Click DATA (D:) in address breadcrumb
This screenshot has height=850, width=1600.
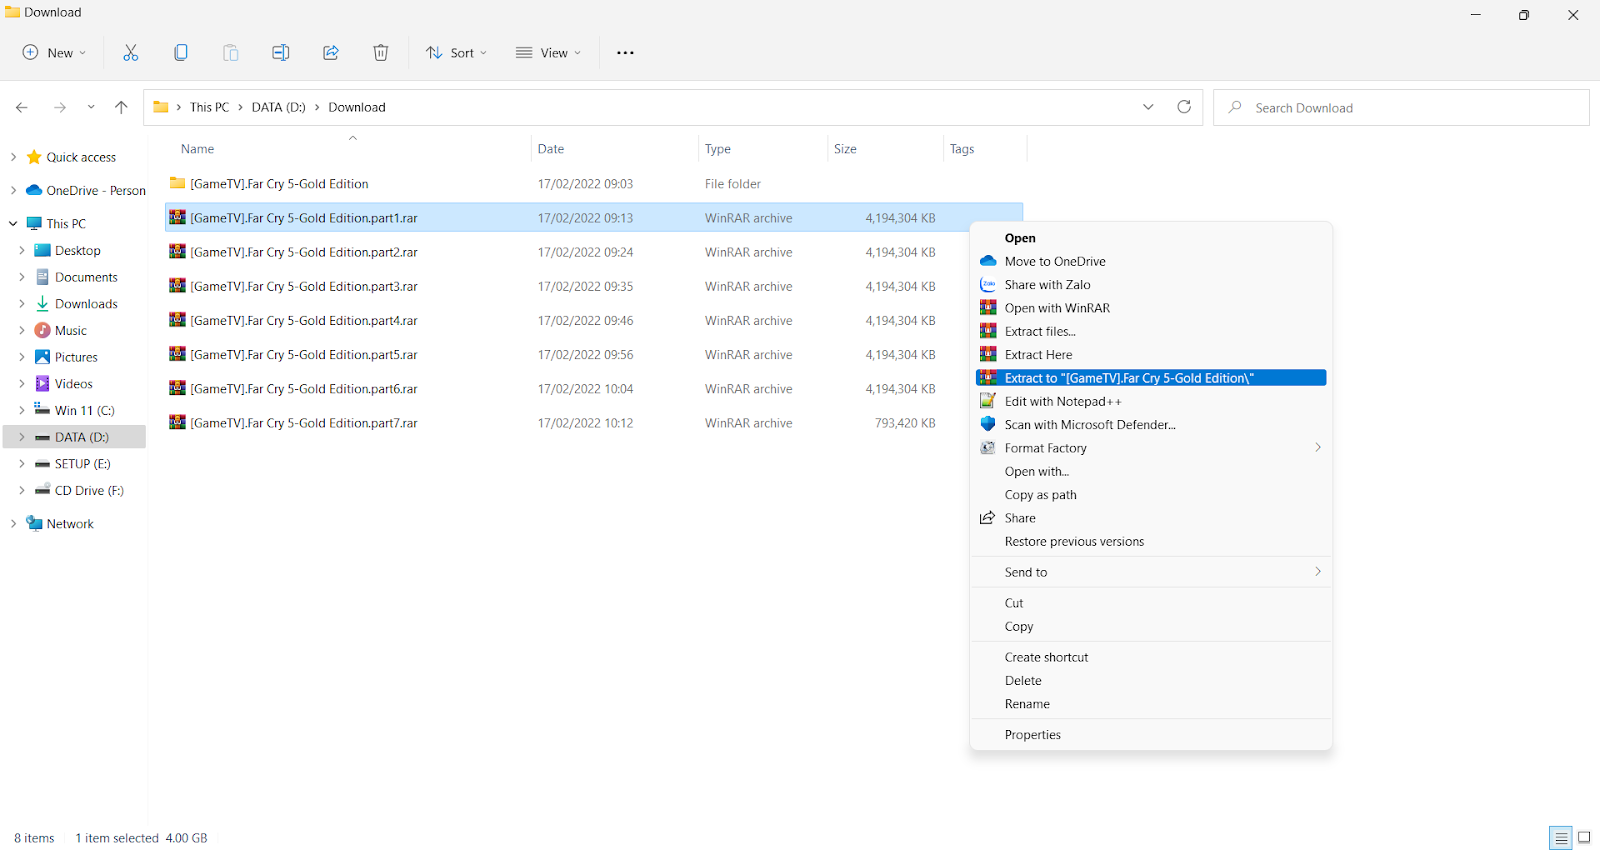point(279,107)
